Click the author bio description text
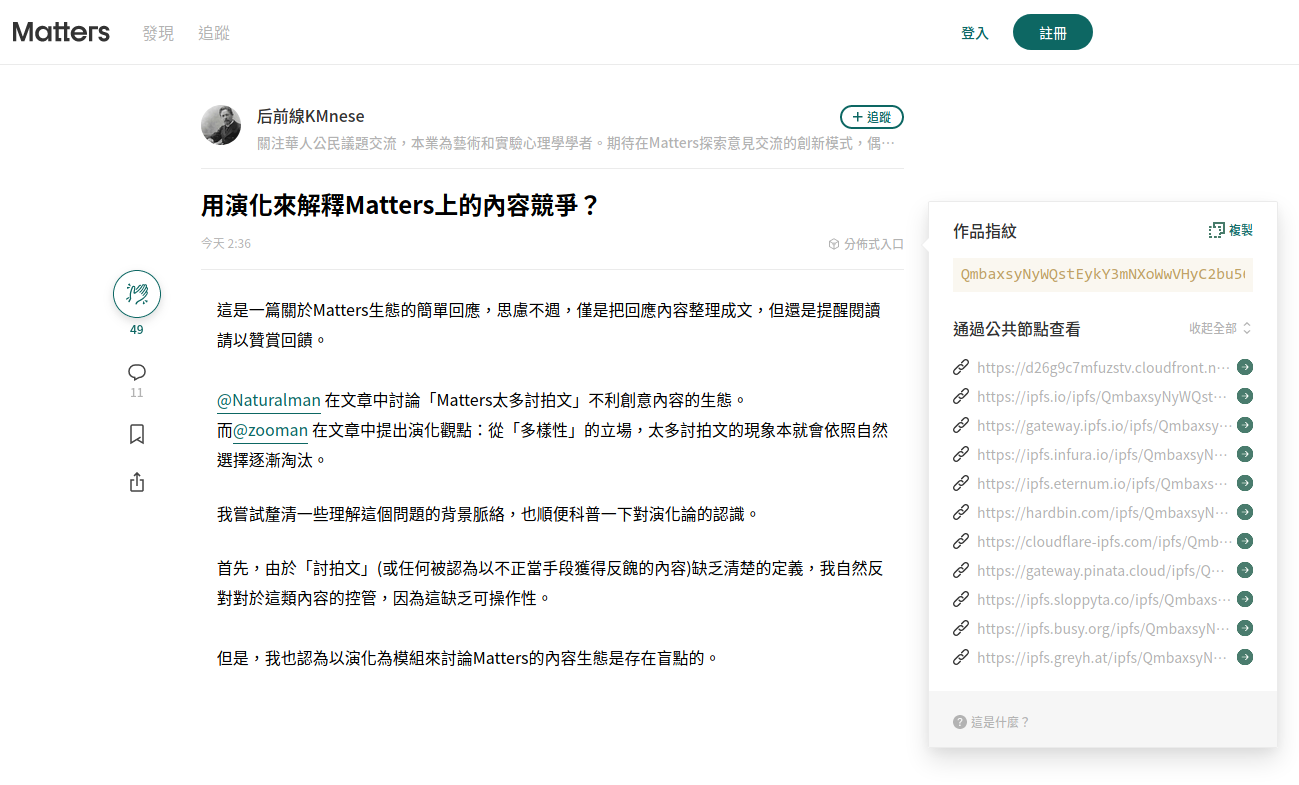 577,143
